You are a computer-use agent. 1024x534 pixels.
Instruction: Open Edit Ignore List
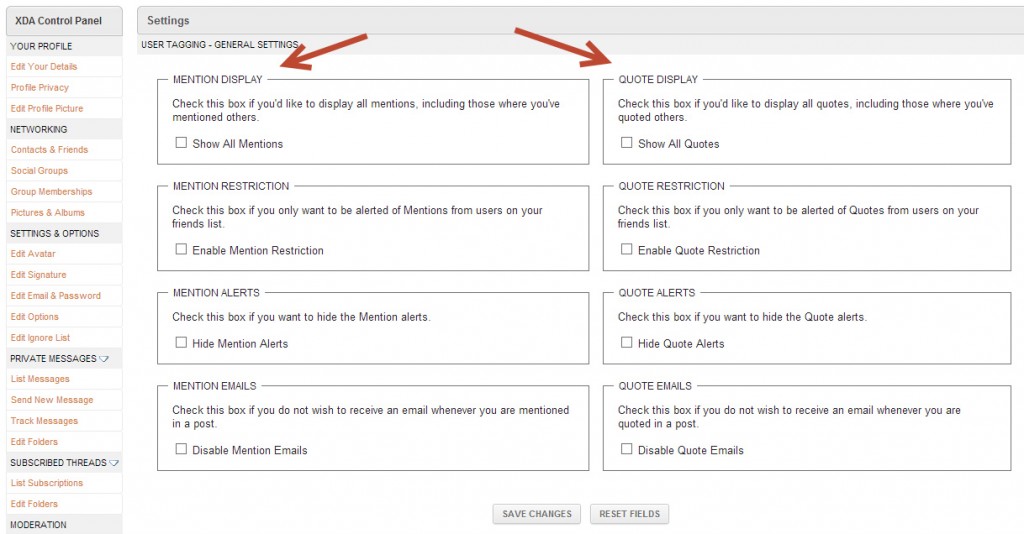tap(40, 338)
